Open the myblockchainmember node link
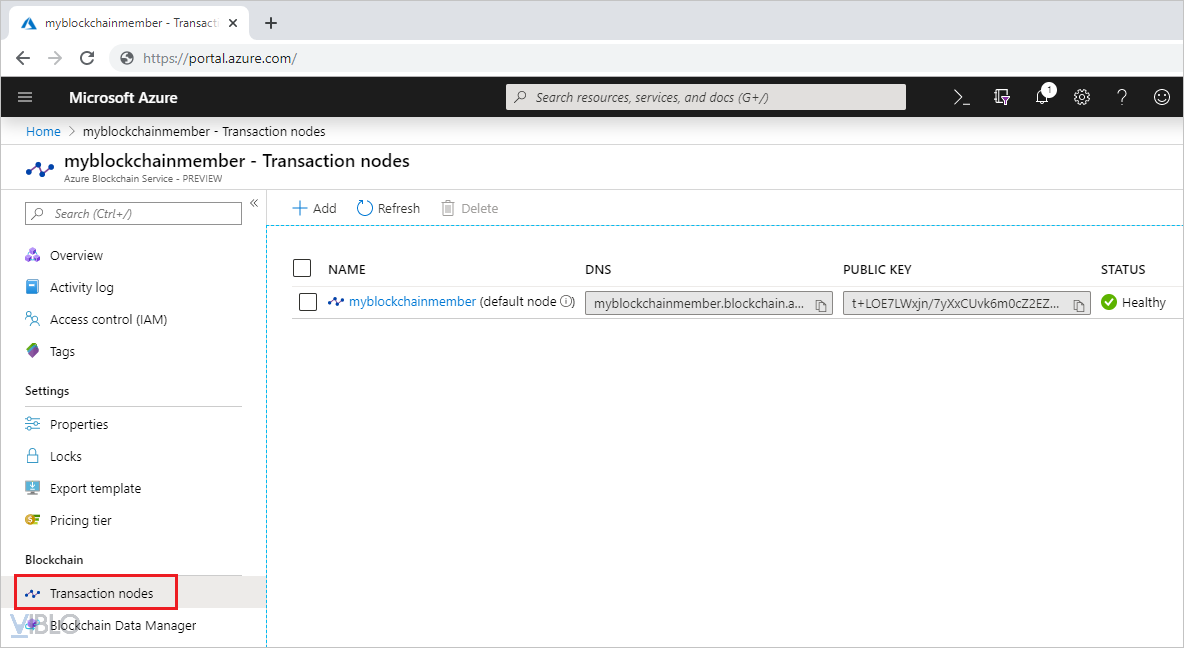The width and height of the screenshot is (1184, 648). [x=412, y=301]
